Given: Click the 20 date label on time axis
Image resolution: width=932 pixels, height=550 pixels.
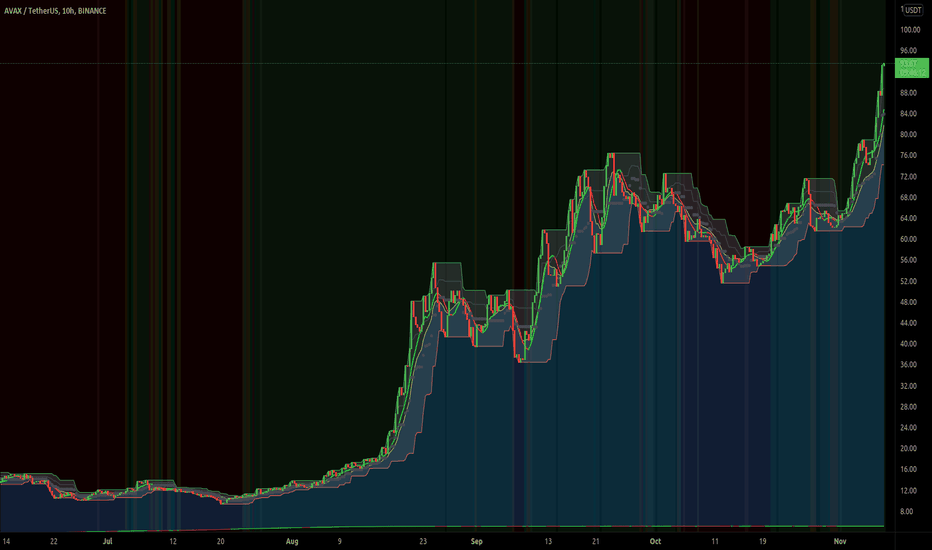Looking at the screenshot, I should (221, 541).
